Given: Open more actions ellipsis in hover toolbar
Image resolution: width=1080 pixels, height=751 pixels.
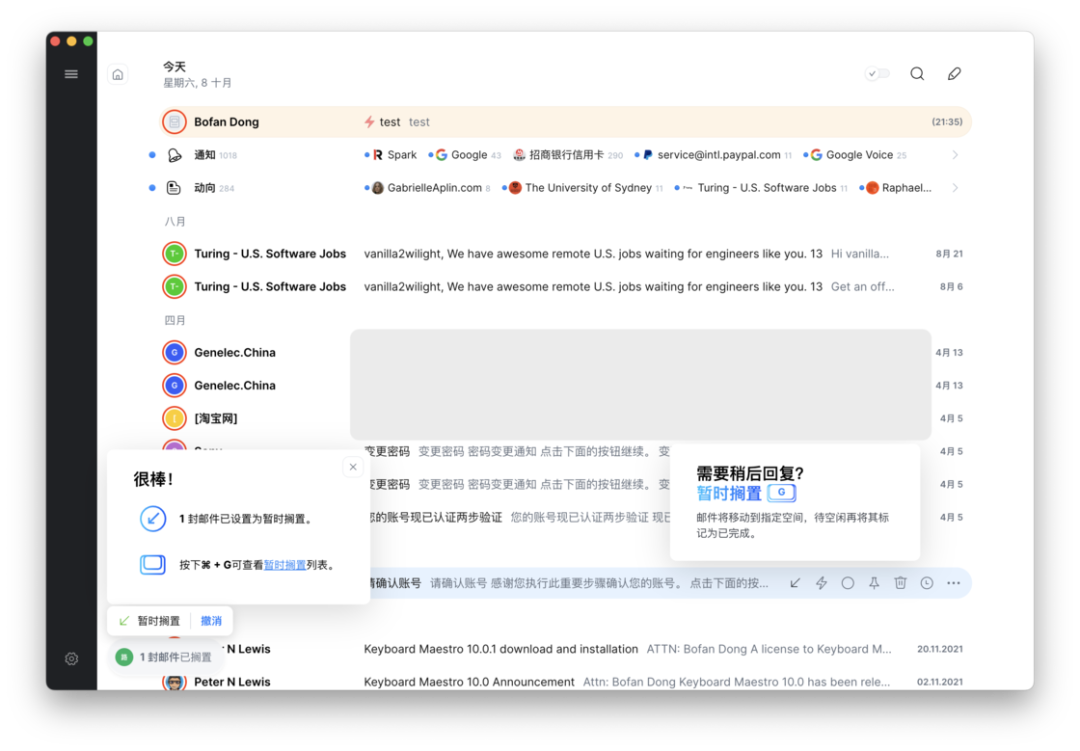Looking at the screenshot, I should coord(953,584).
